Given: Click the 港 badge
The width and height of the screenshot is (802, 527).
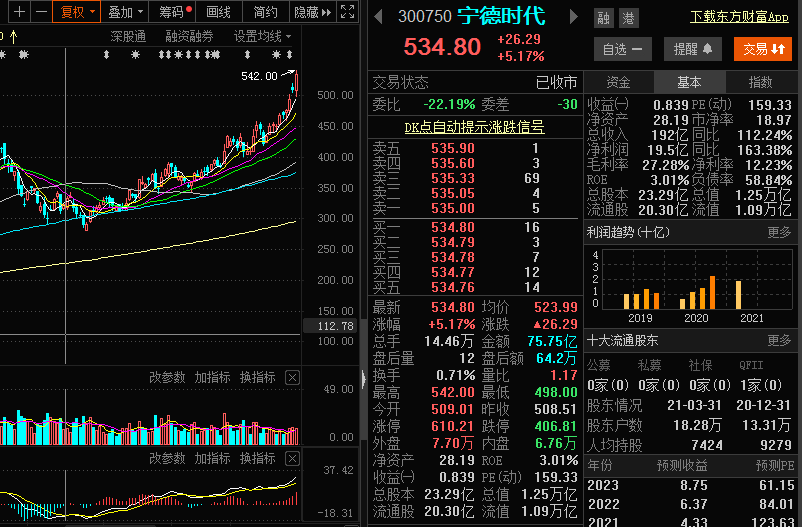Looking at the screenshot, I should click(x=628, y=18).
